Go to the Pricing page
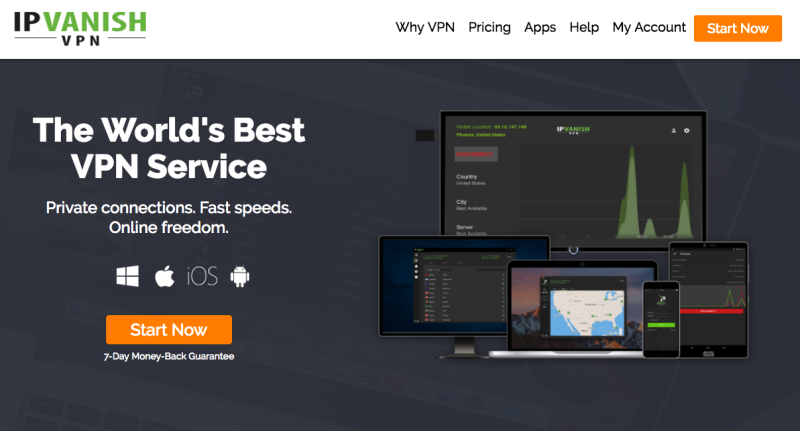 (489, 28)
